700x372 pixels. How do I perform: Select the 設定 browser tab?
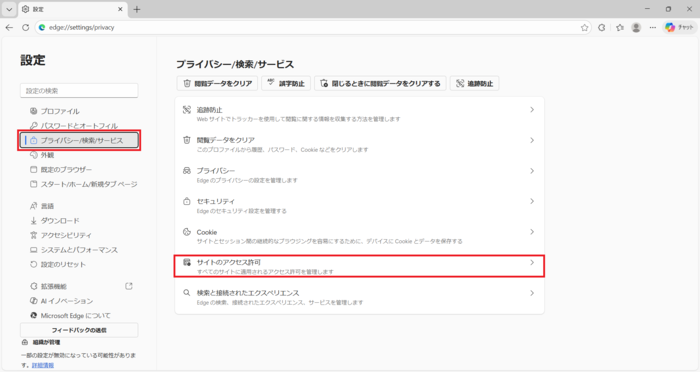pyautogui.click(x=72, y=9)
